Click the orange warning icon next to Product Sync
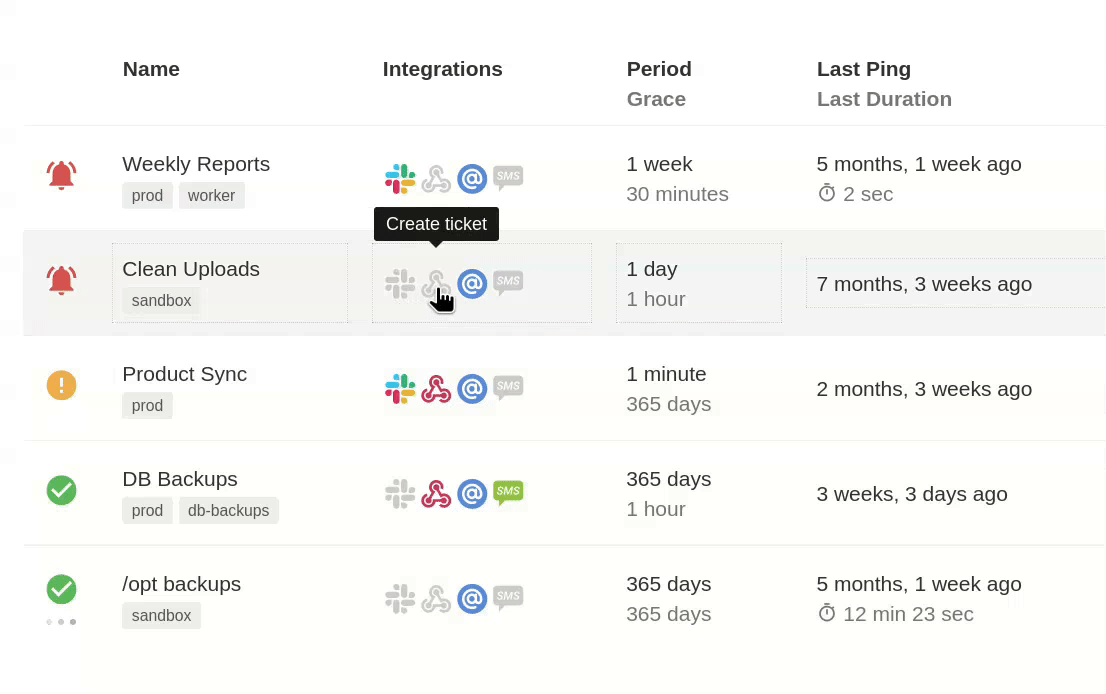Image resolution: width=1106 pixels, height=694 pixels. [x=61, y=385]
